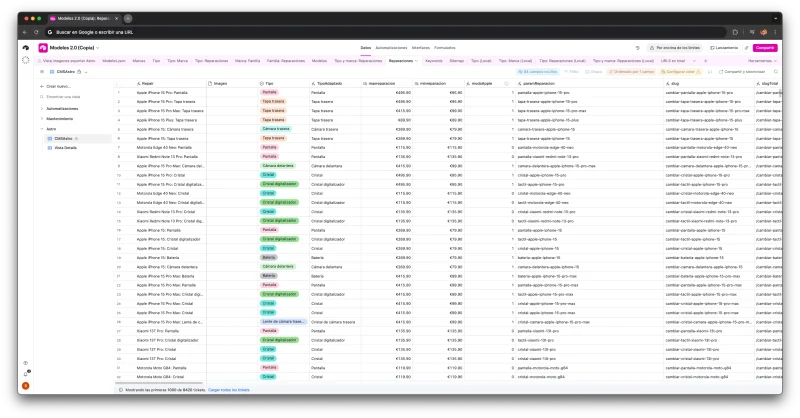
Task: Open the Herramientas dropdown menu
Action: click(762, 61)
